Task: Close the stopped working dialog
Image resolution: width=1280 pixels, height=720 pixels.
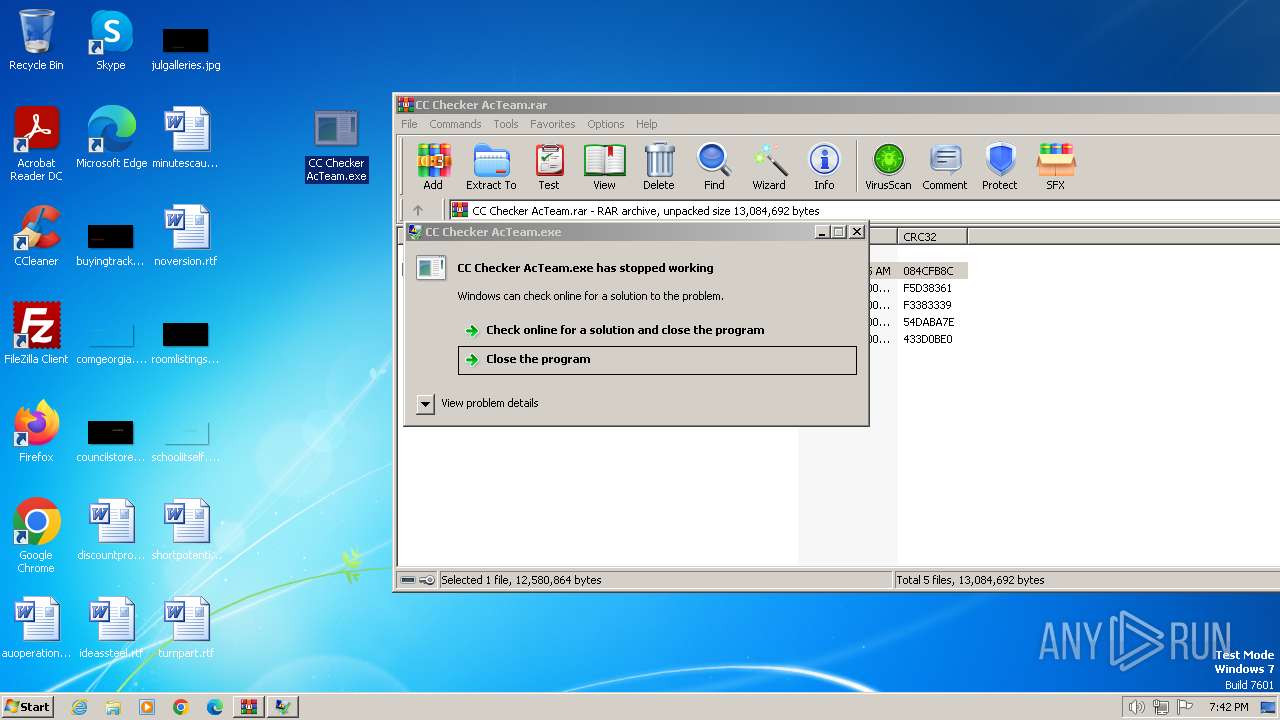Action: coord(857,232)
